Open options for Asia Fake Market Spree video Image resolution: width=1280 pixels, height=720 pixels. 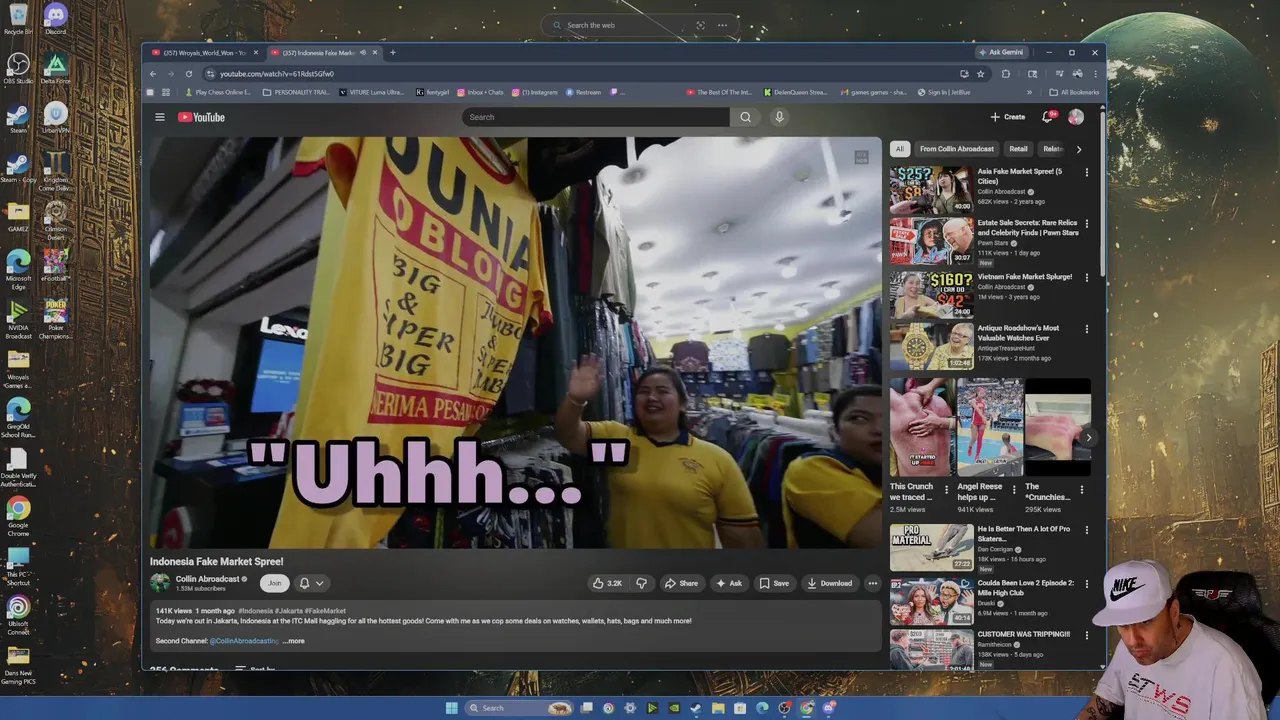coord(1087,172)
